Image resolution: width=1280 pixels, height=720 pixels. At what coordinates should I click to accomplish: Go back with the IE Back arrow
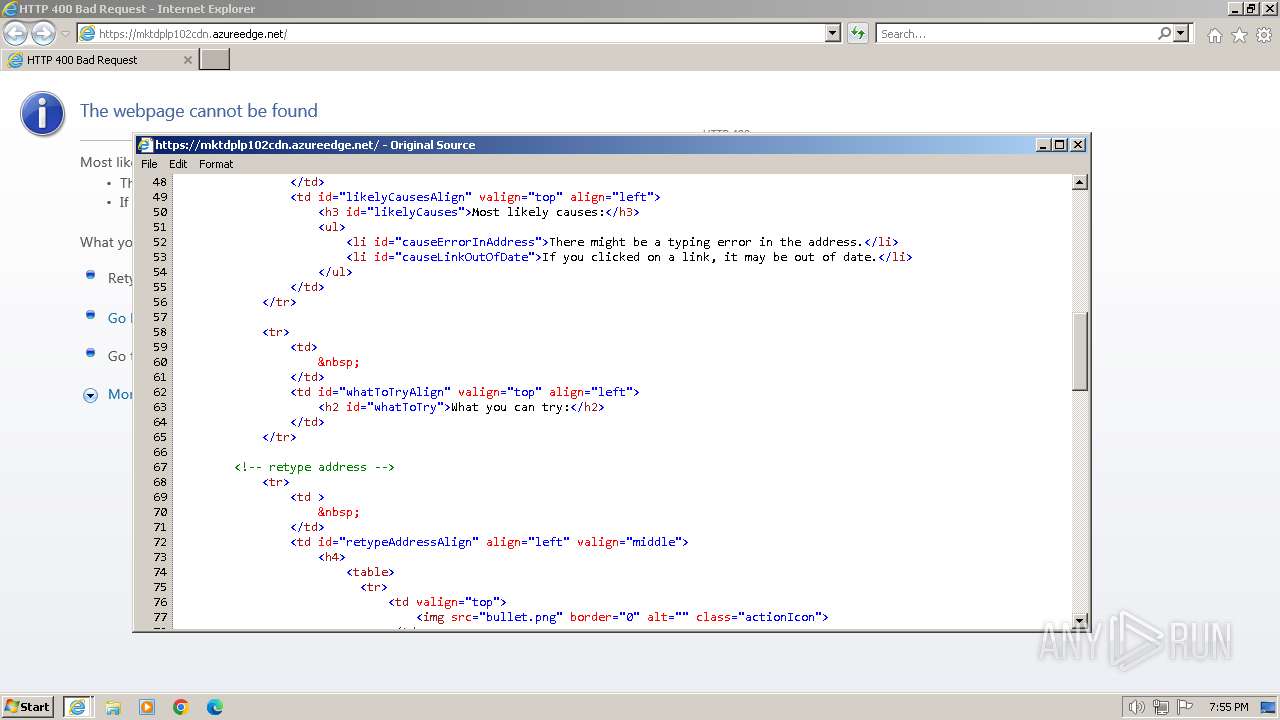(x=16, y=34)
